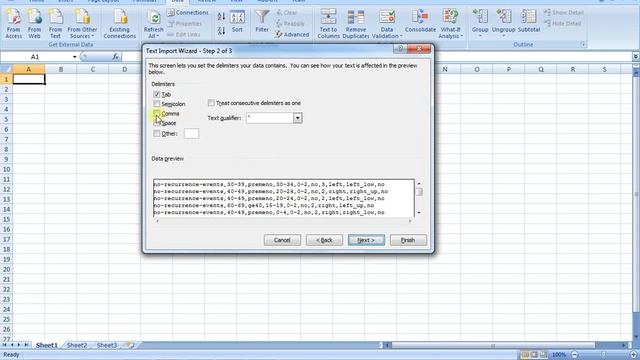This screenshot has width=640, height=360.
Task: Click the Reapply filter icon
Action: pos(290,24)
